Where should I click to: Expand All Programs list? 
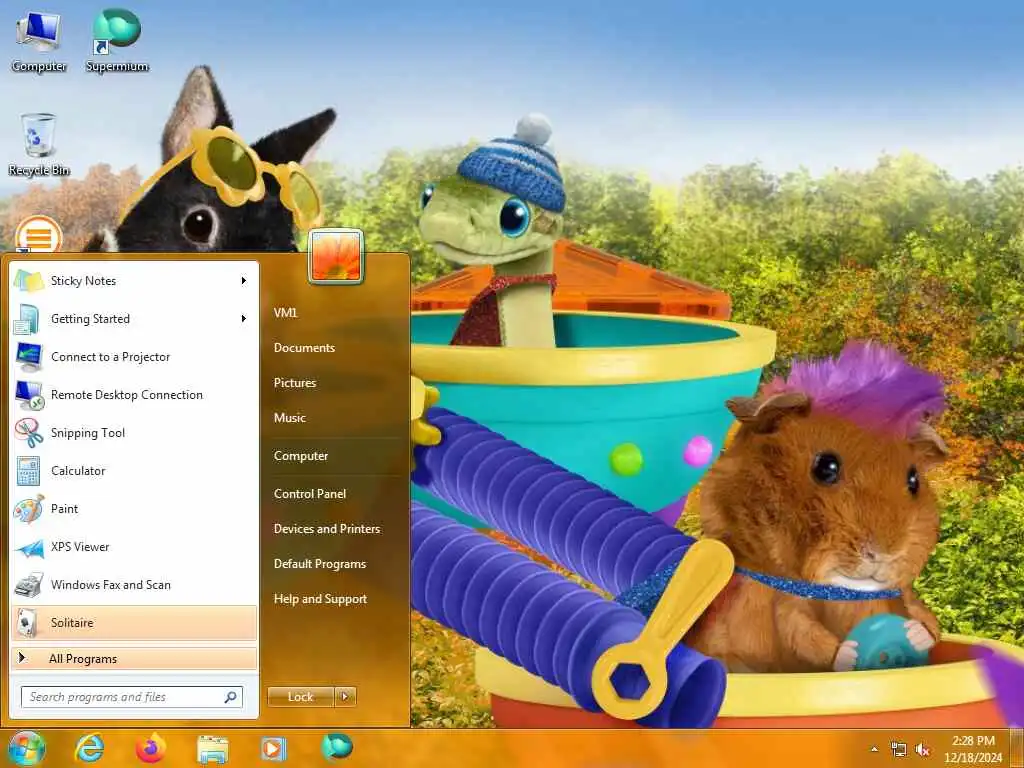click(135, 658)
